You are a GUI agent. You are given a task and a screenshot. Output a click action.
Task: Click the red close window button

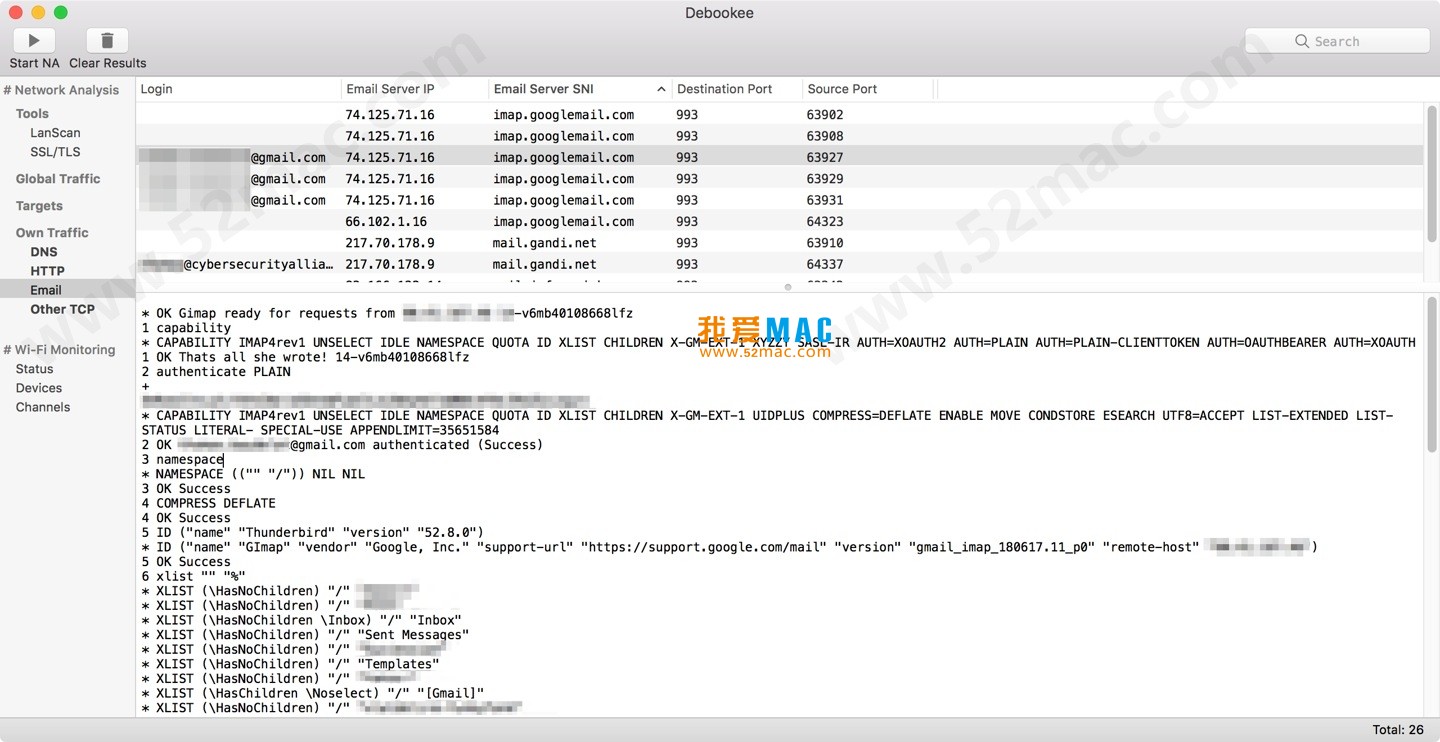tap(16, 13)
